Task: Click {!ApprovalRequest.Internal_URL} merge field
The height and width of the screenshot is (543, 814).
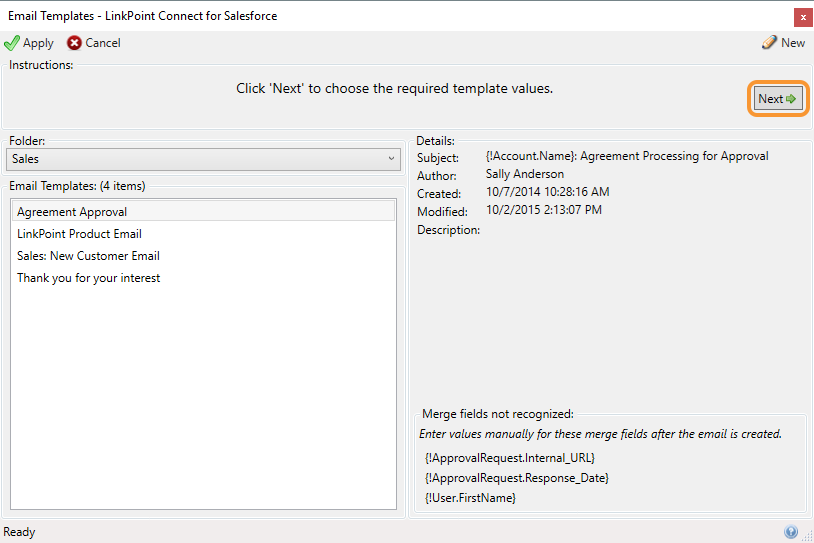Action: pyautogui.click(x=510, y=458)
